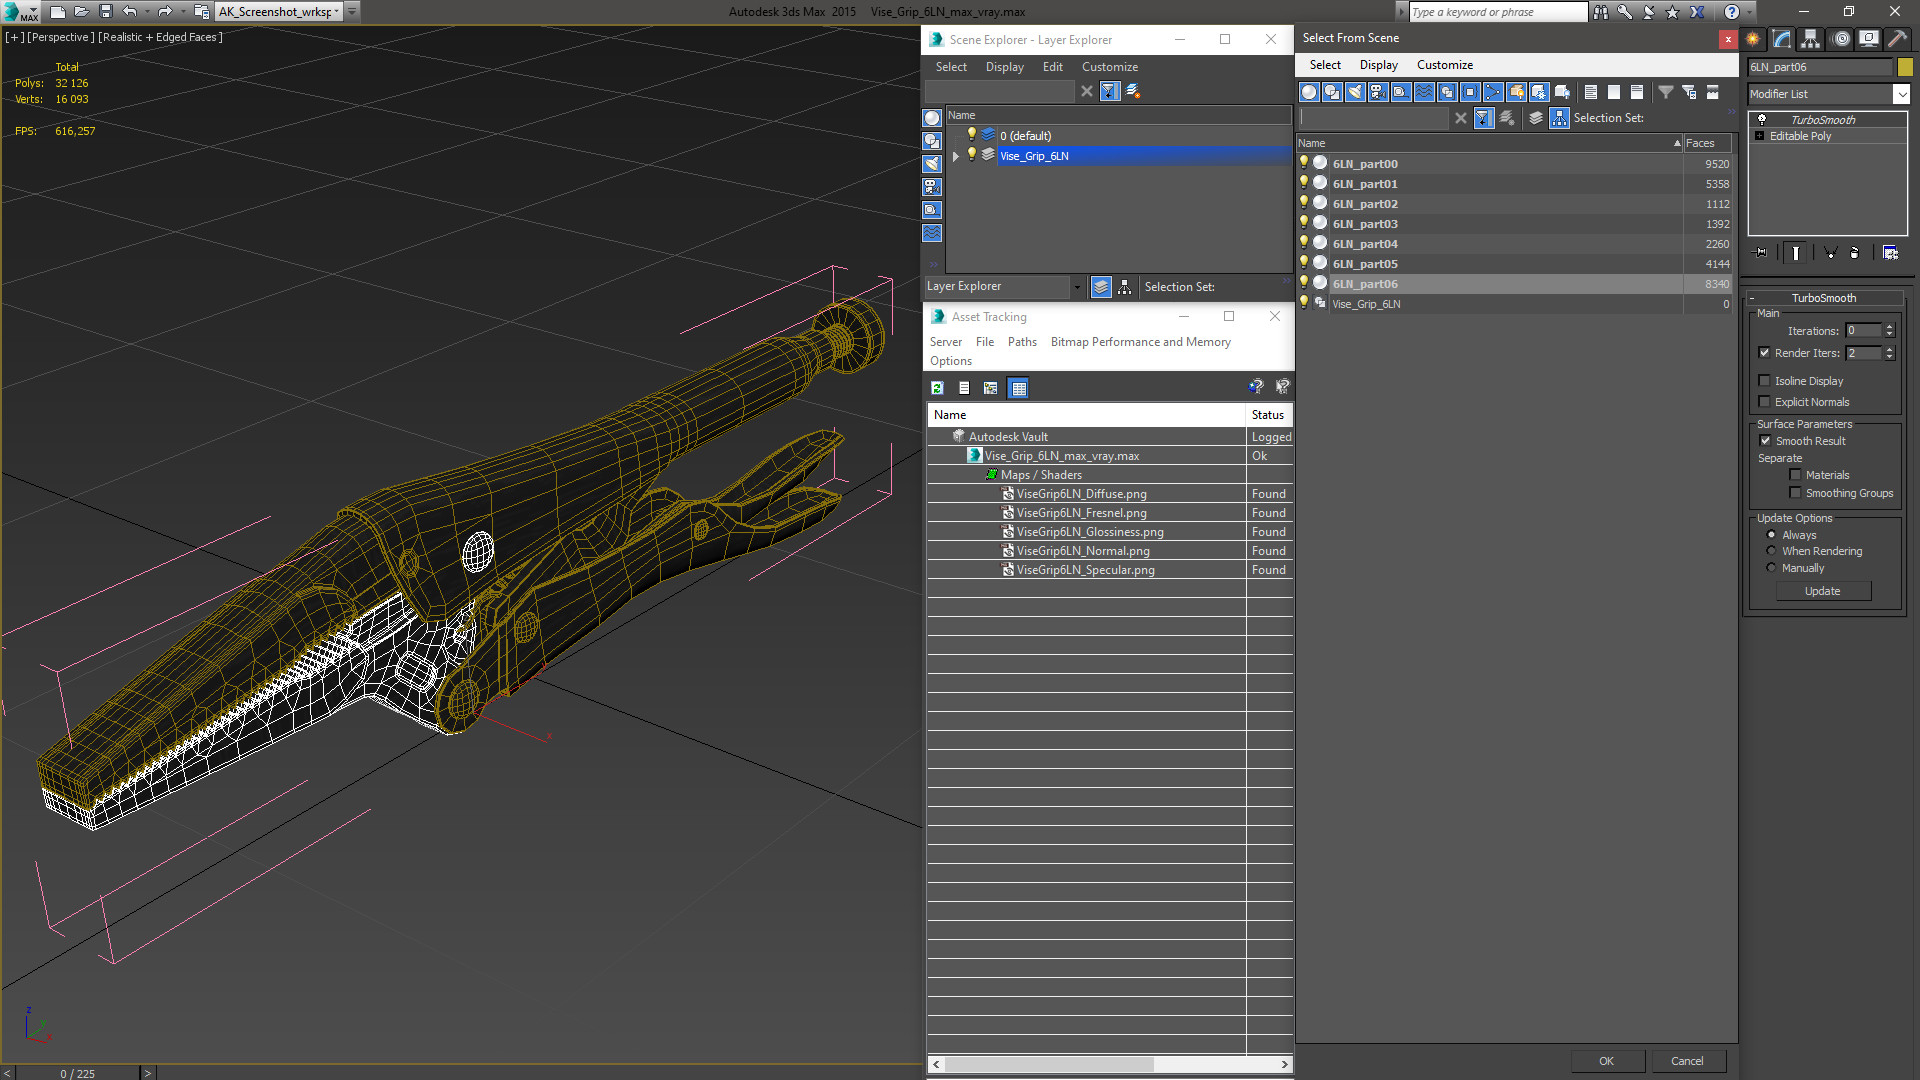Check the Separate by Materials checkbox
Screen dimensions: 1920x1080
pos(1796,475)
